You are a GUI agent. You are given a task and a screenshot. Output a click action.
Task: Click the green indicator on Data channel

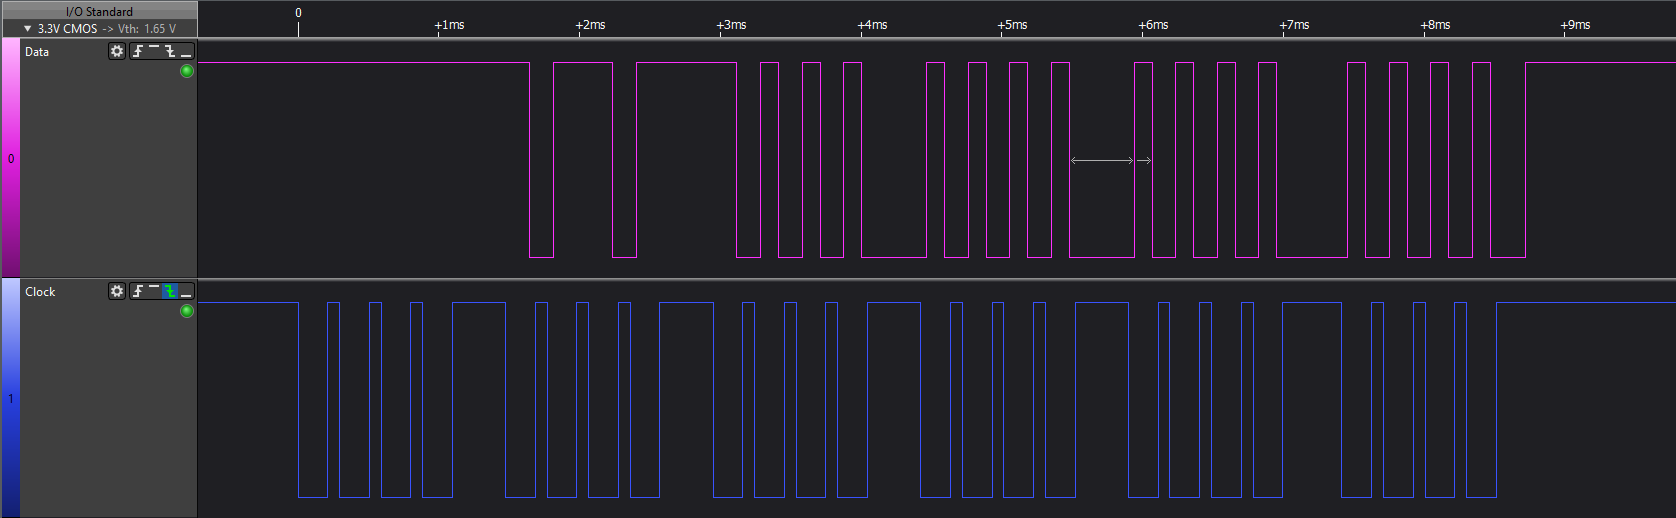pos(186,71)
